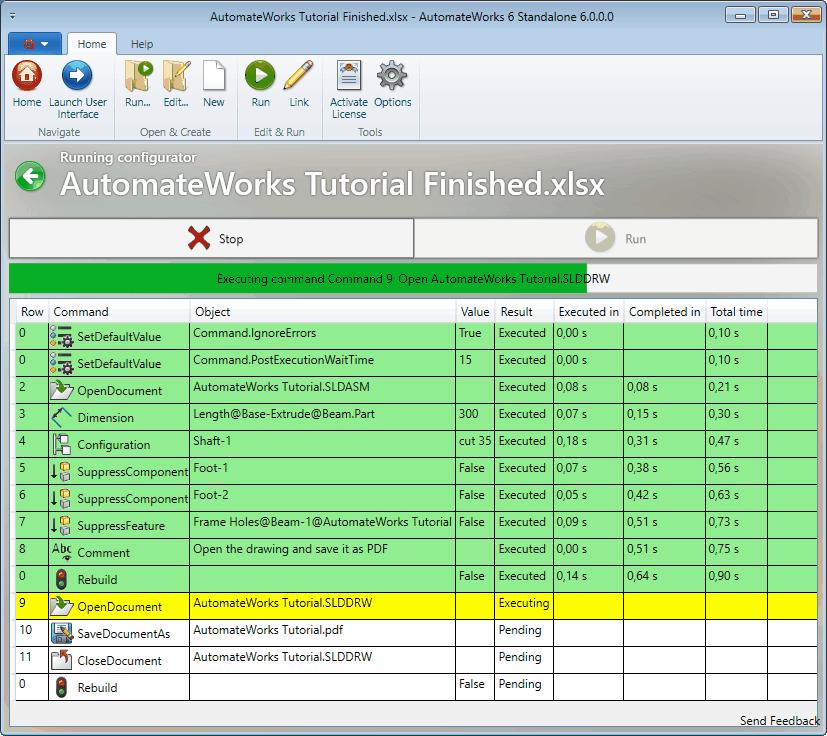The height and width of the screenshot is (736, 827).
Task: Click OpenDocument icon in executing row 9
Action: coord(61,606)
